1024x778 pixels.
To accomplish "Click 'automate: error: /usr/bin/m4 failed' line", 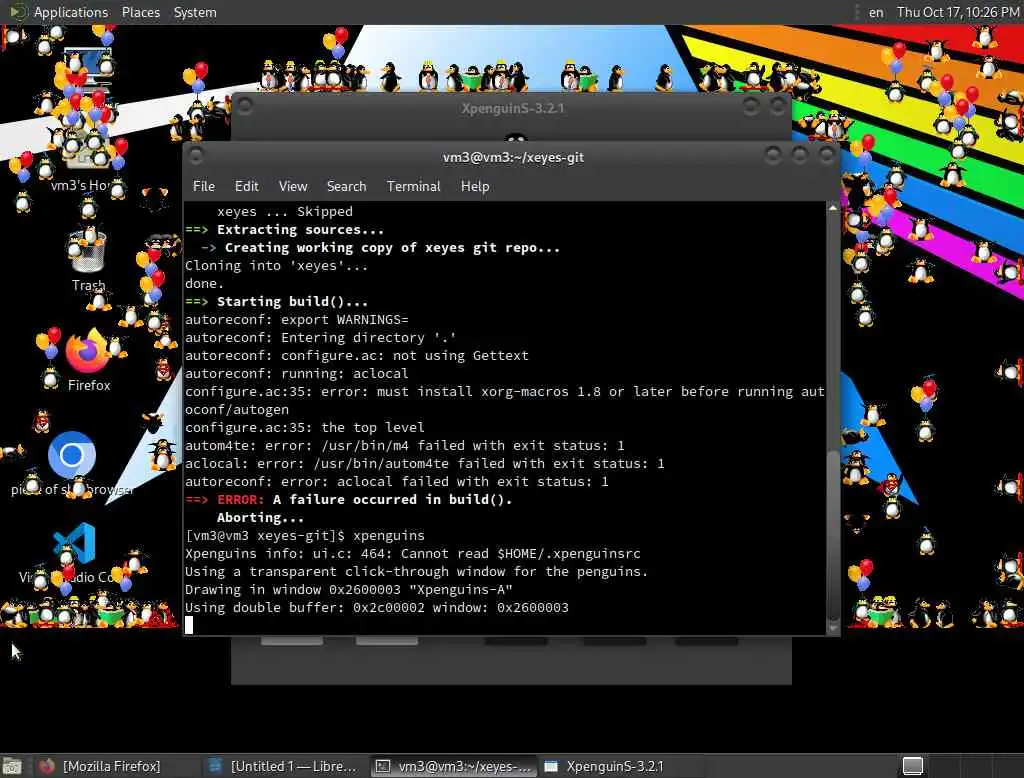I will tap(404, 446).
